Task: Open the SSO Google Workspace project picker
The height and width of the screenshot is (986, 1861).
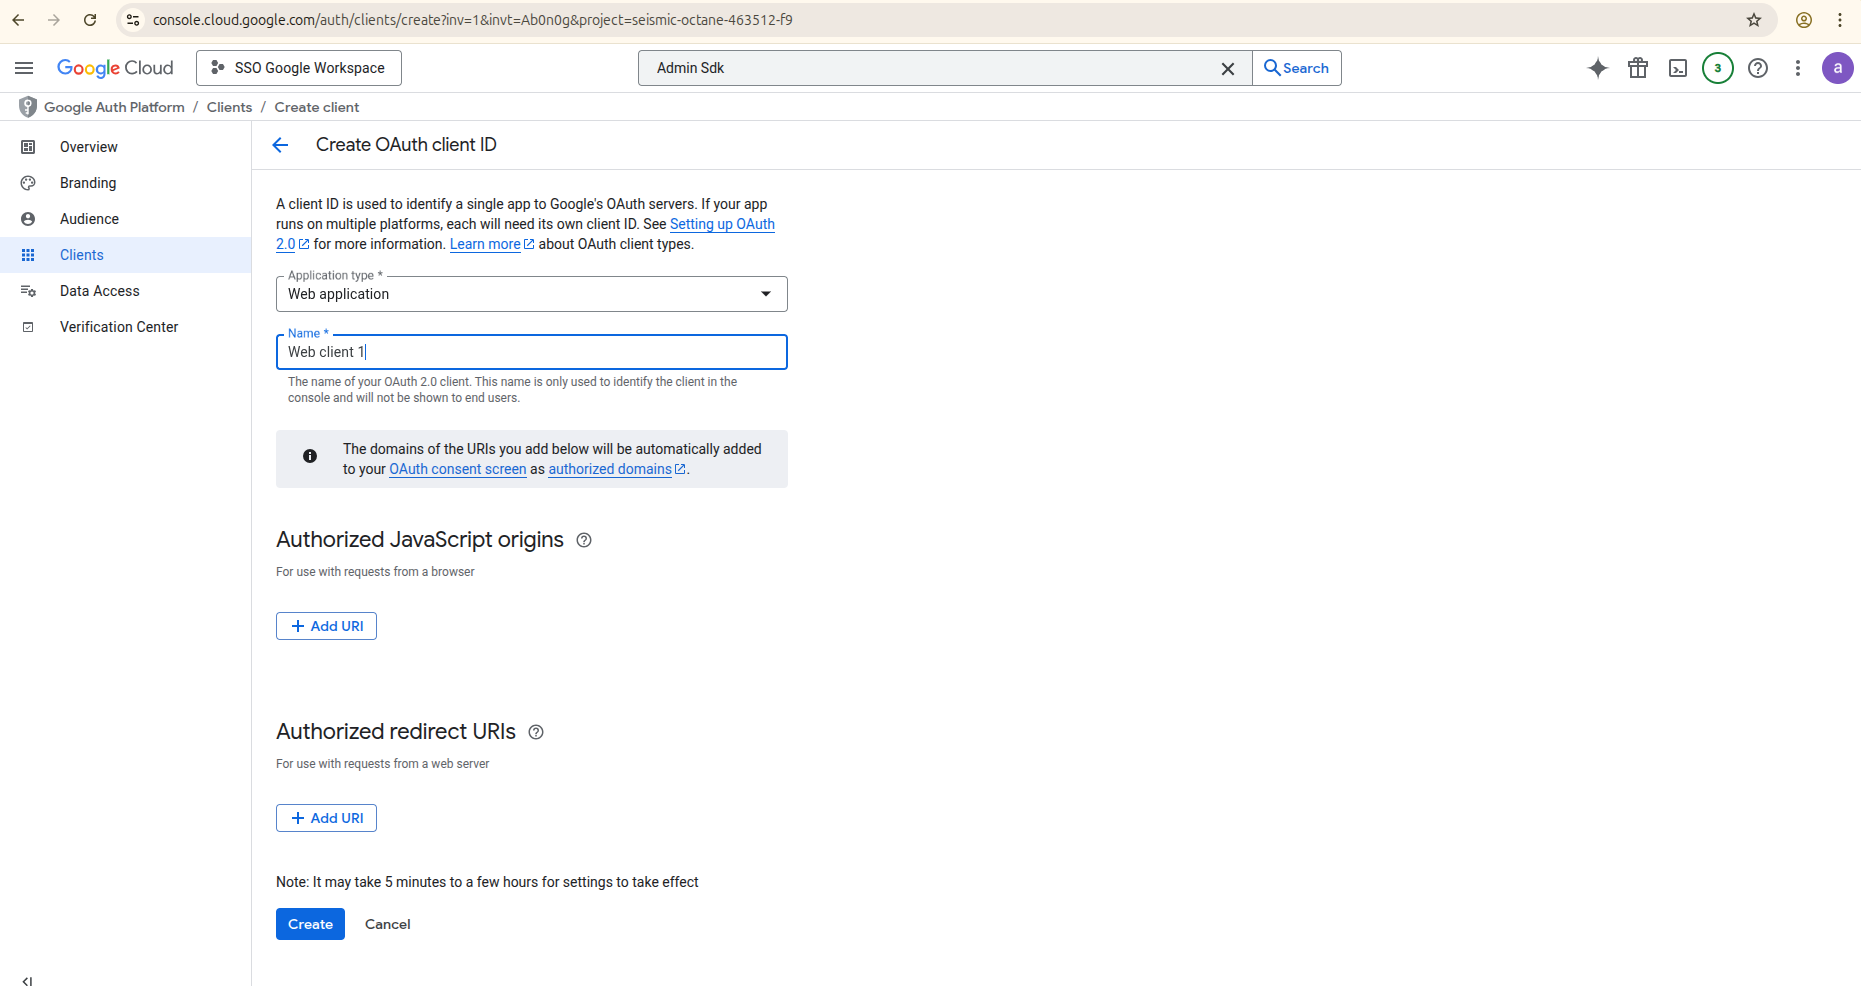Action: point(299,68)
